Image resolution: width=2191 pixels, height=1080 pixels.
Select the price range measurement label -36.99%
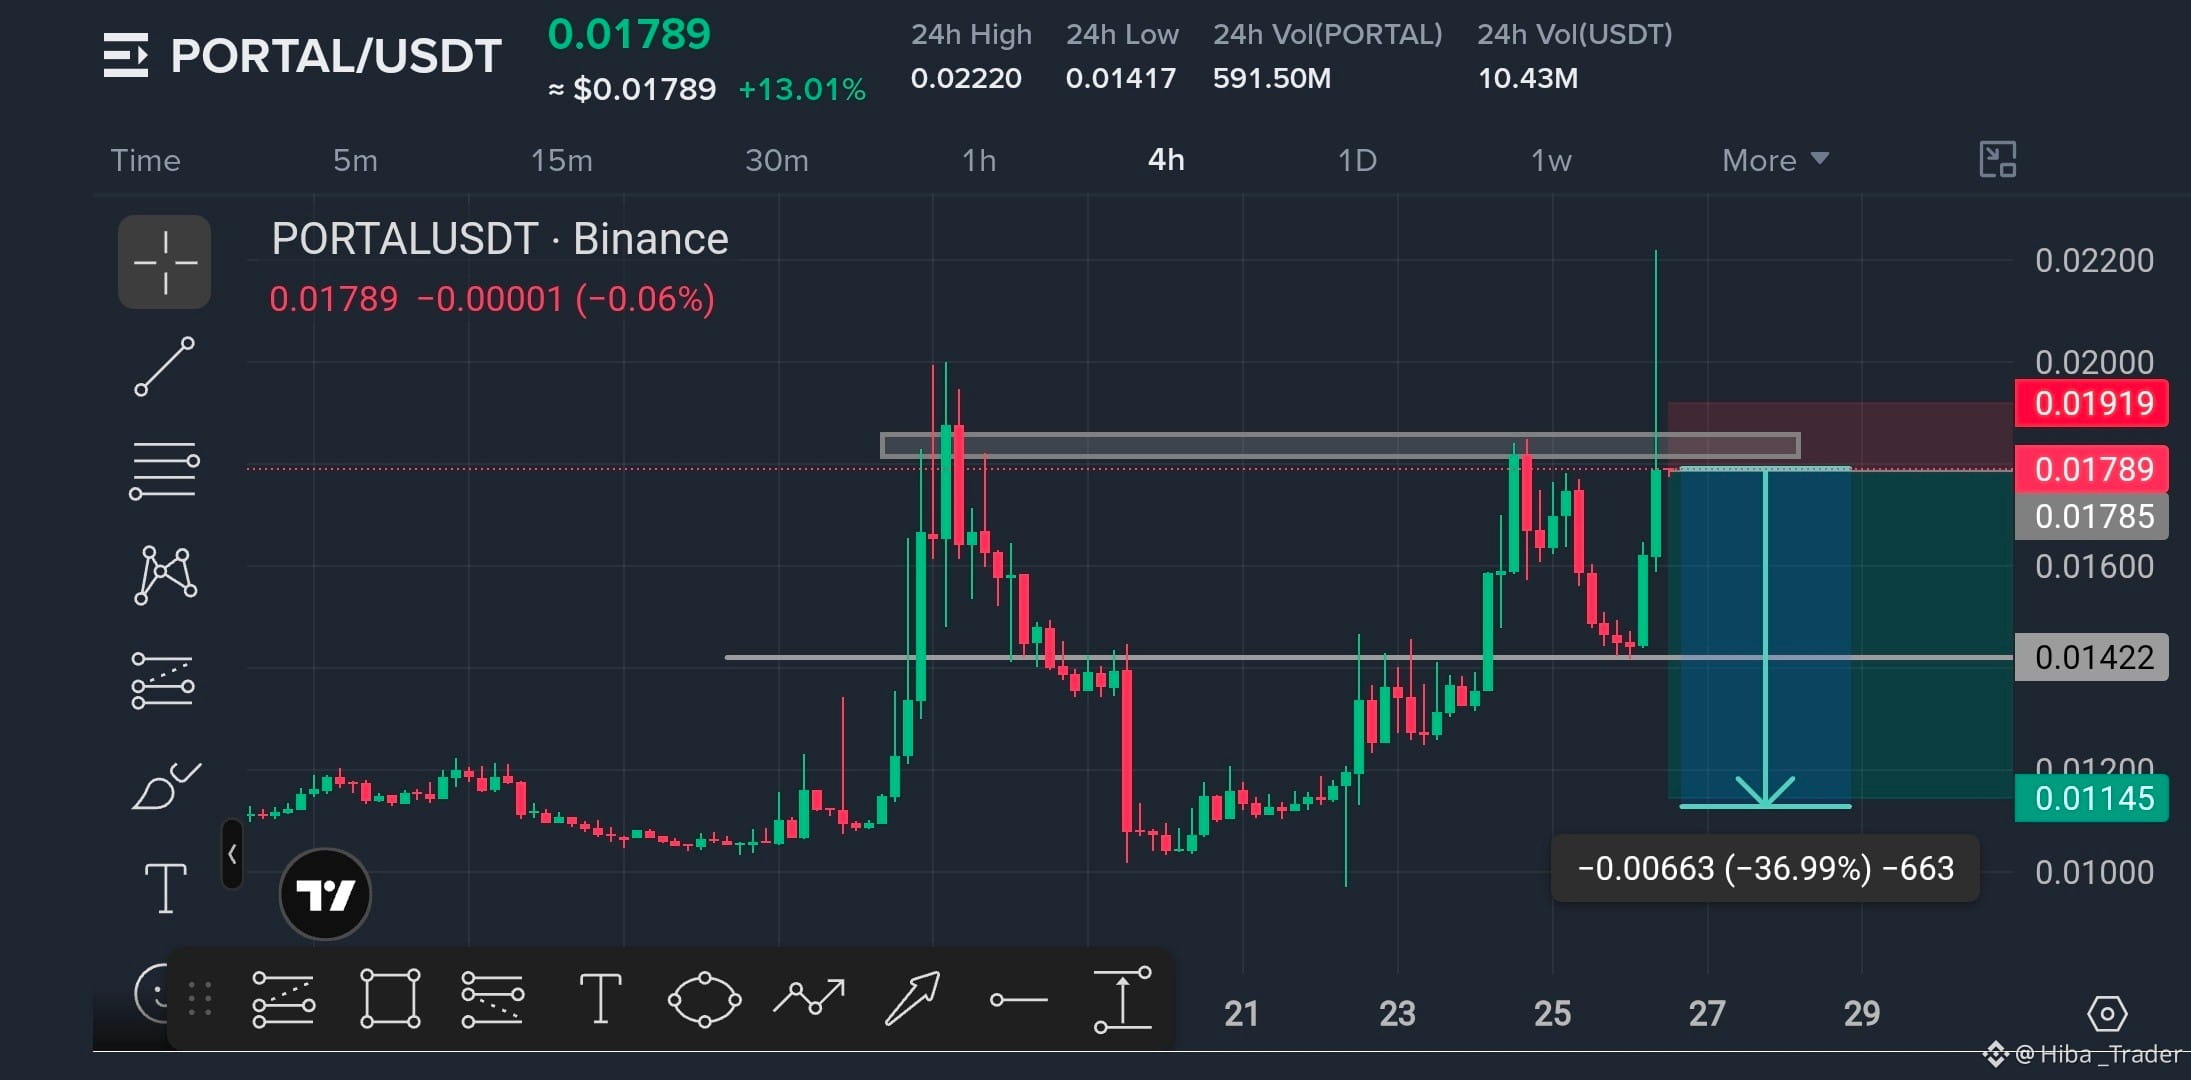[x=1765, y=868]
